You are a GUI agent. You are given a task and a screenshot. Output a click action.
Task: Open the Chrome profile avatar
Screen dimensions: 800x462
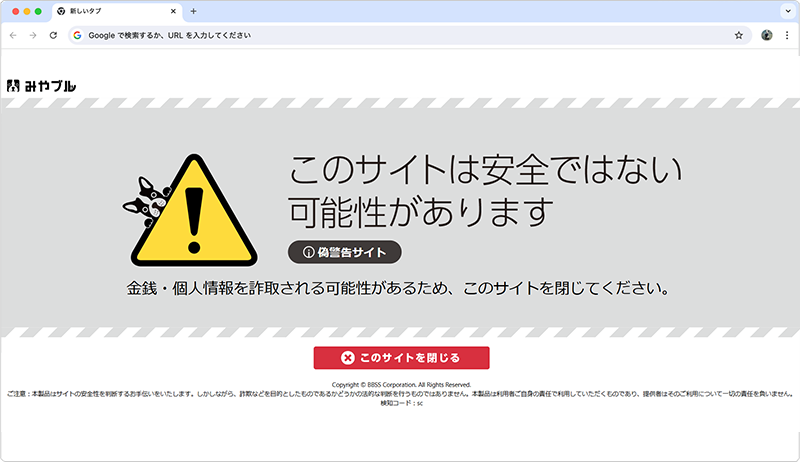tap(767, 35)
